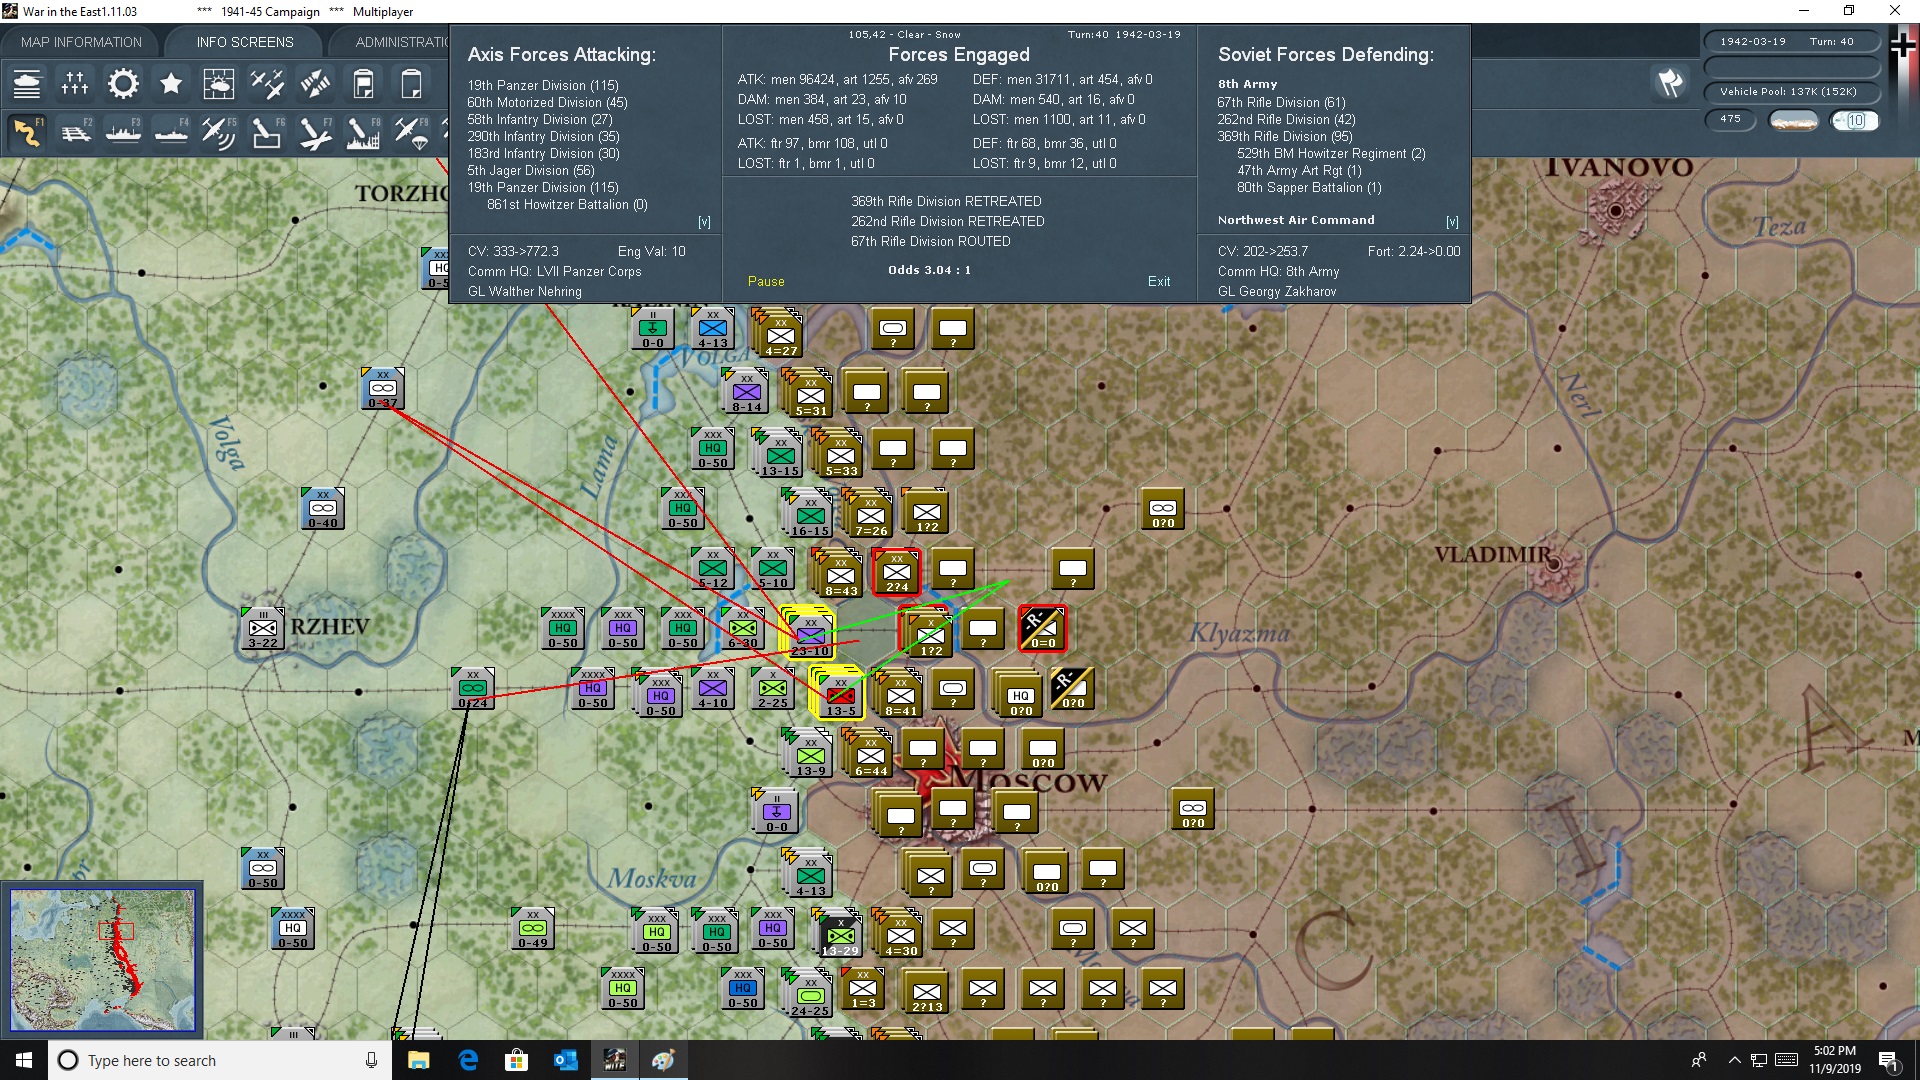Select Rail move mode F2

(75, 132)
